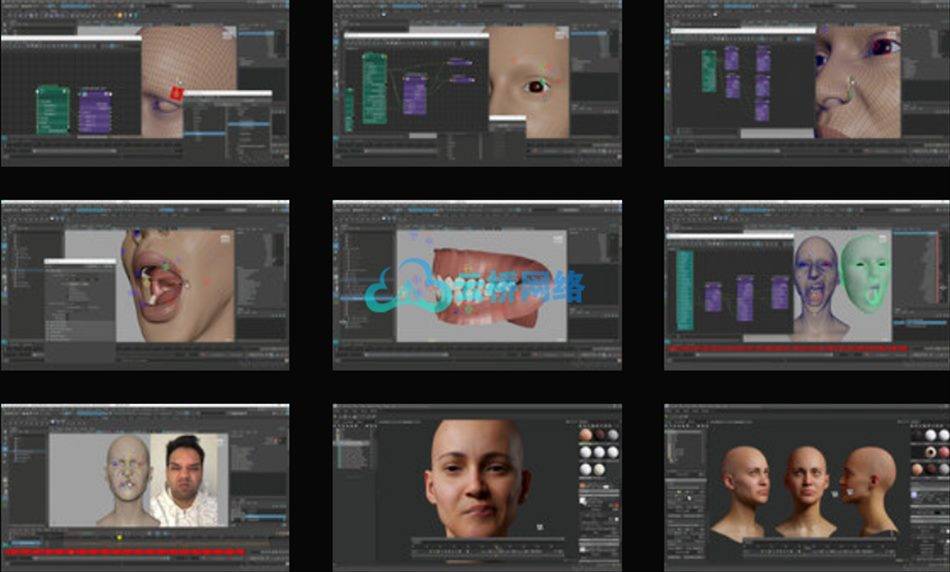Screen dimensions: 950x572
Task: Click the red timeline bar below the green mask viewport
Action: pos(788,348)
